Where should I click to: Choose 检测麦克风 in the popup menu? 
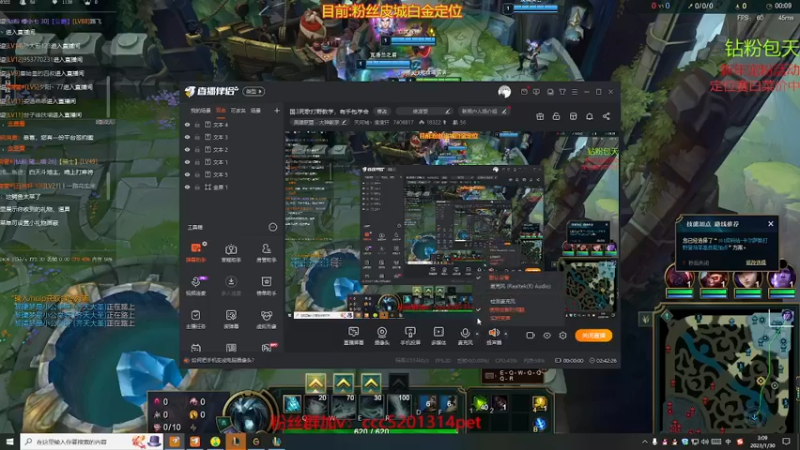tap(503, 302)
